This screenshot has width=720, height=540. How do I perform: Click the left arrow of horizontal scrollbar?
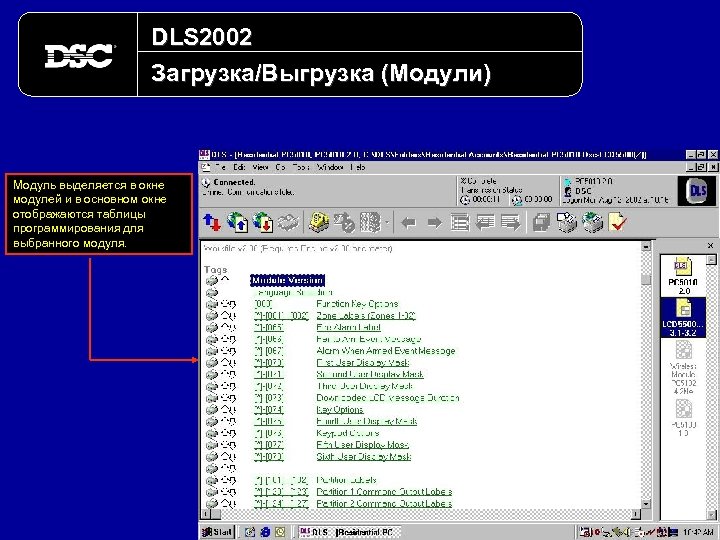[205, 514]
